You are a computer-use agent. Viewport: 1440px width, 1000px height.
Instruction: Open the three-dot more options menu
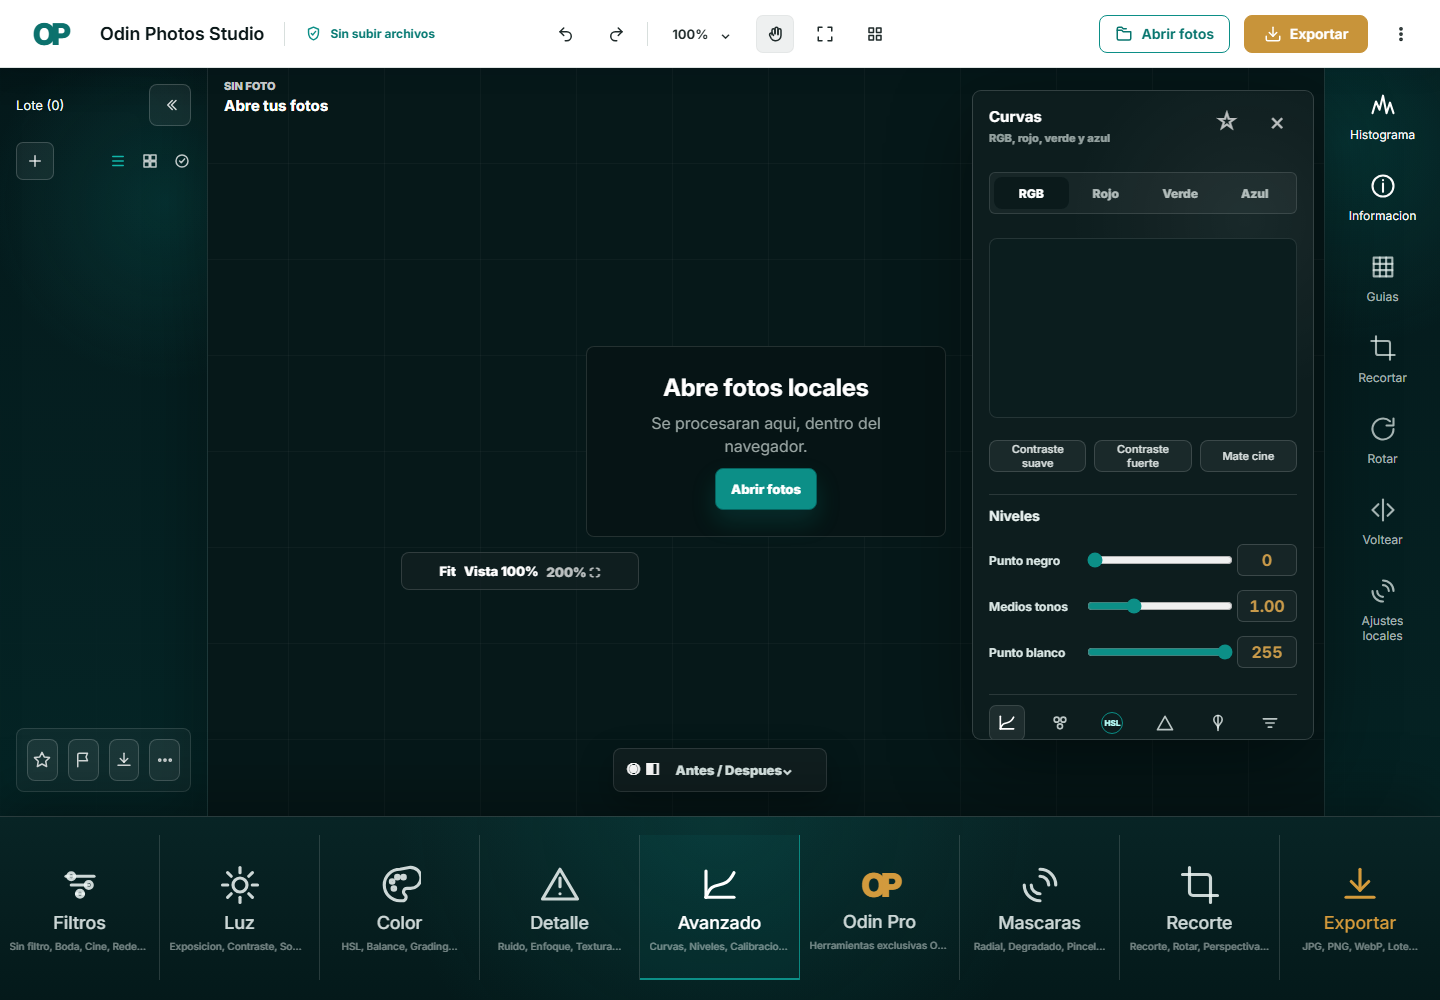(x=1401, y=34)
